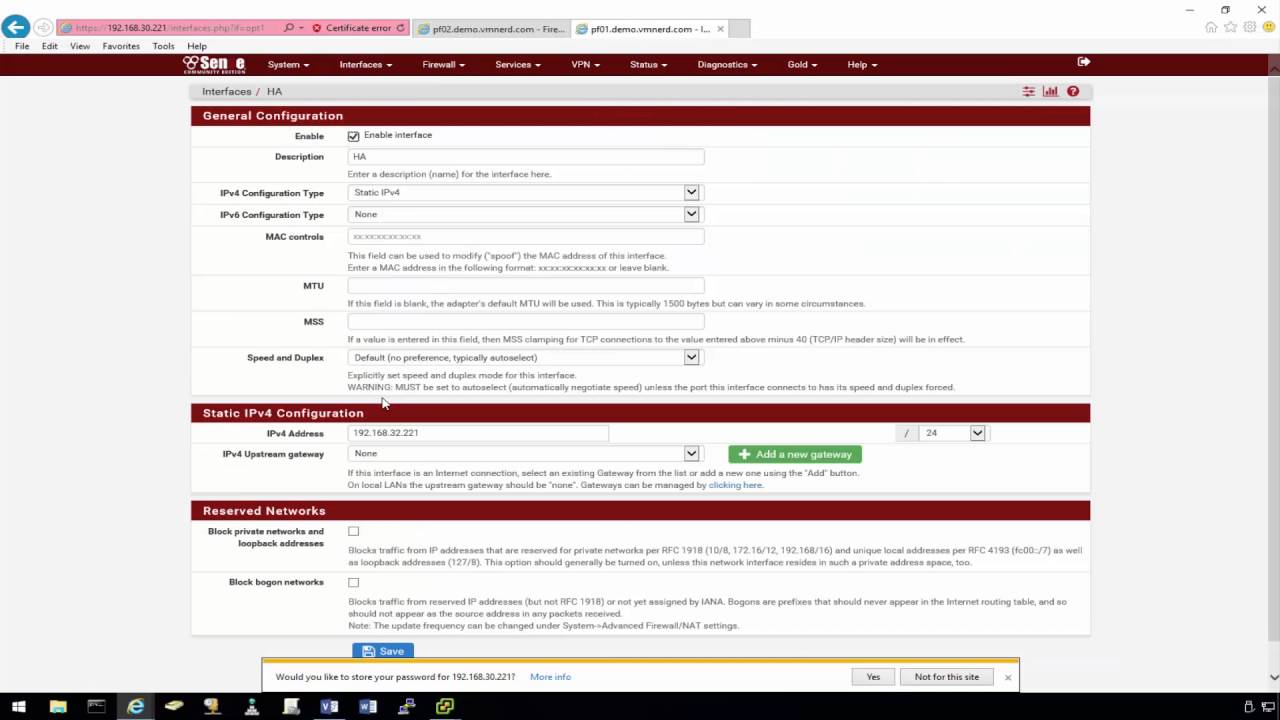Viewport: 1280px width, 720px height.
Task: Open the IE File menu
Action: pos(22,46)
